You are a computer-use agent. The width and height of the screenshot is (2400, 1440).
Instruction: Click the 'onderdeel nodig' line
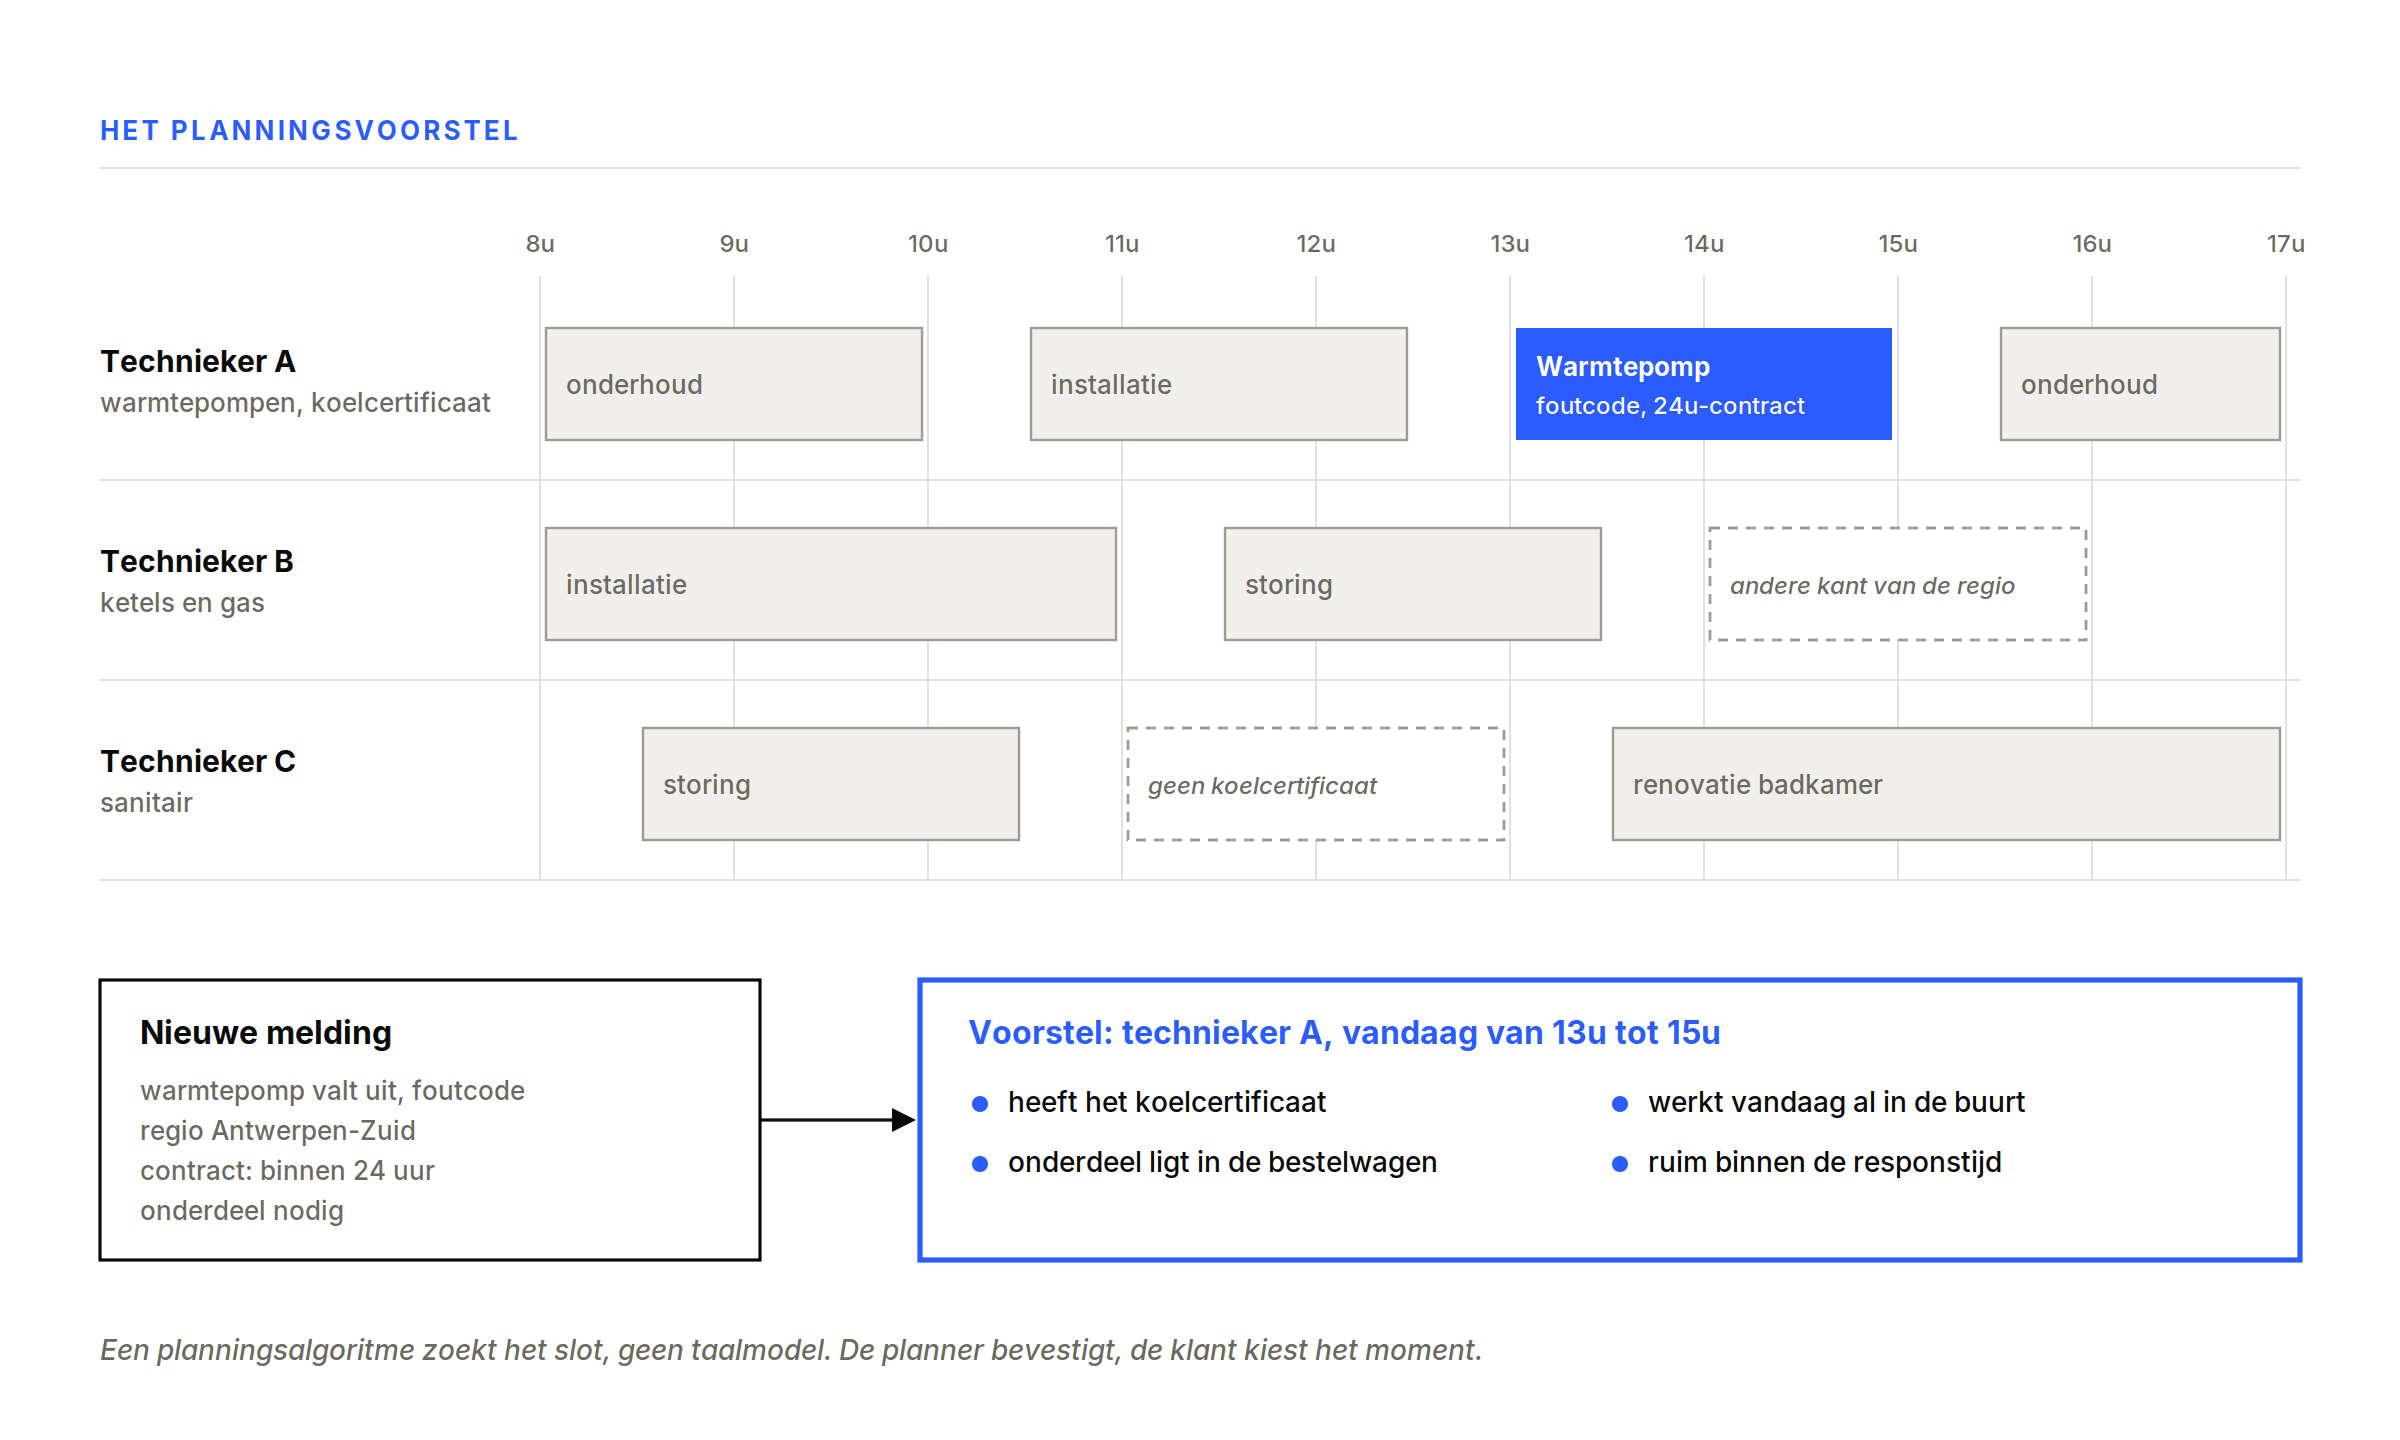click(x=242, y=1210)
